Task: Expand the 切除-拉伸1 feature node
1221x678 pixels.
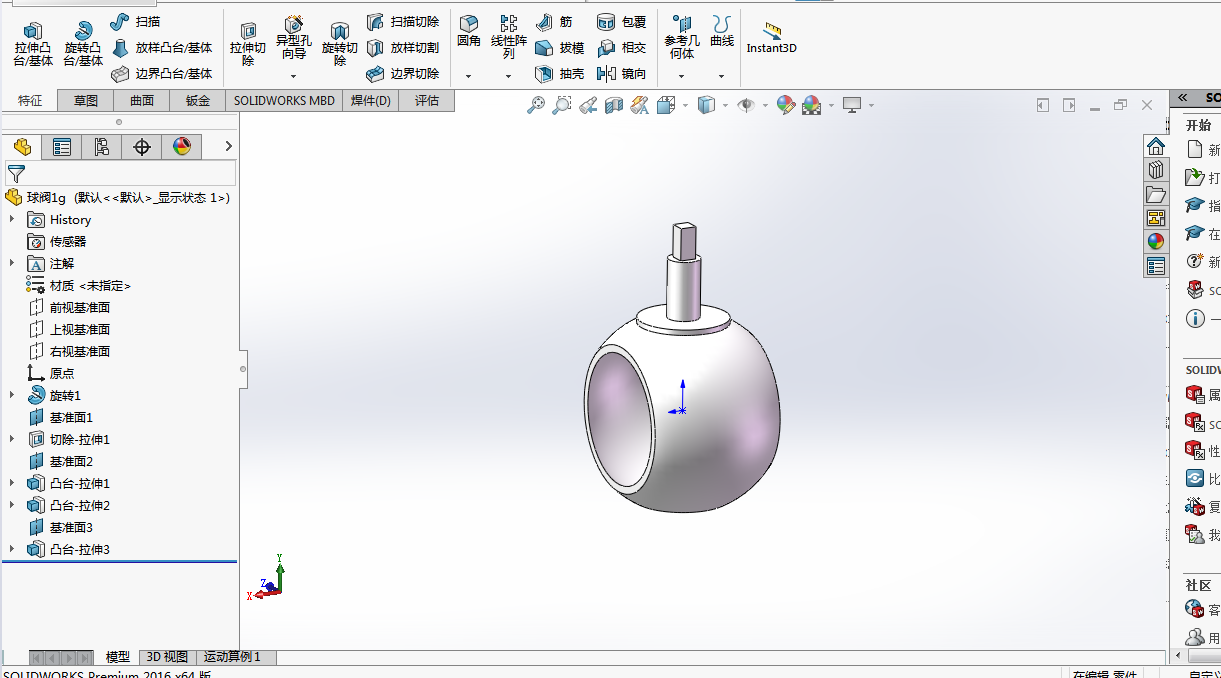Action: click(12, 439)
